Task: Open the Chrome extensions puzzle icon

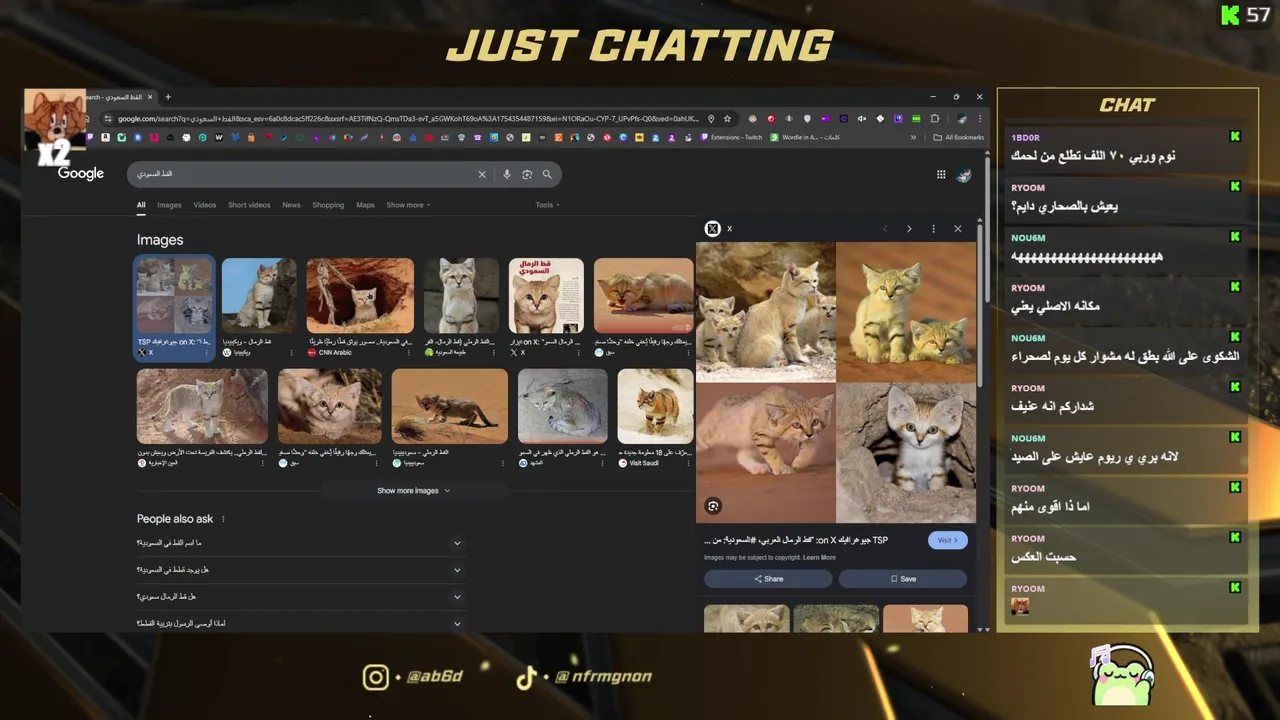Action: 933,118
